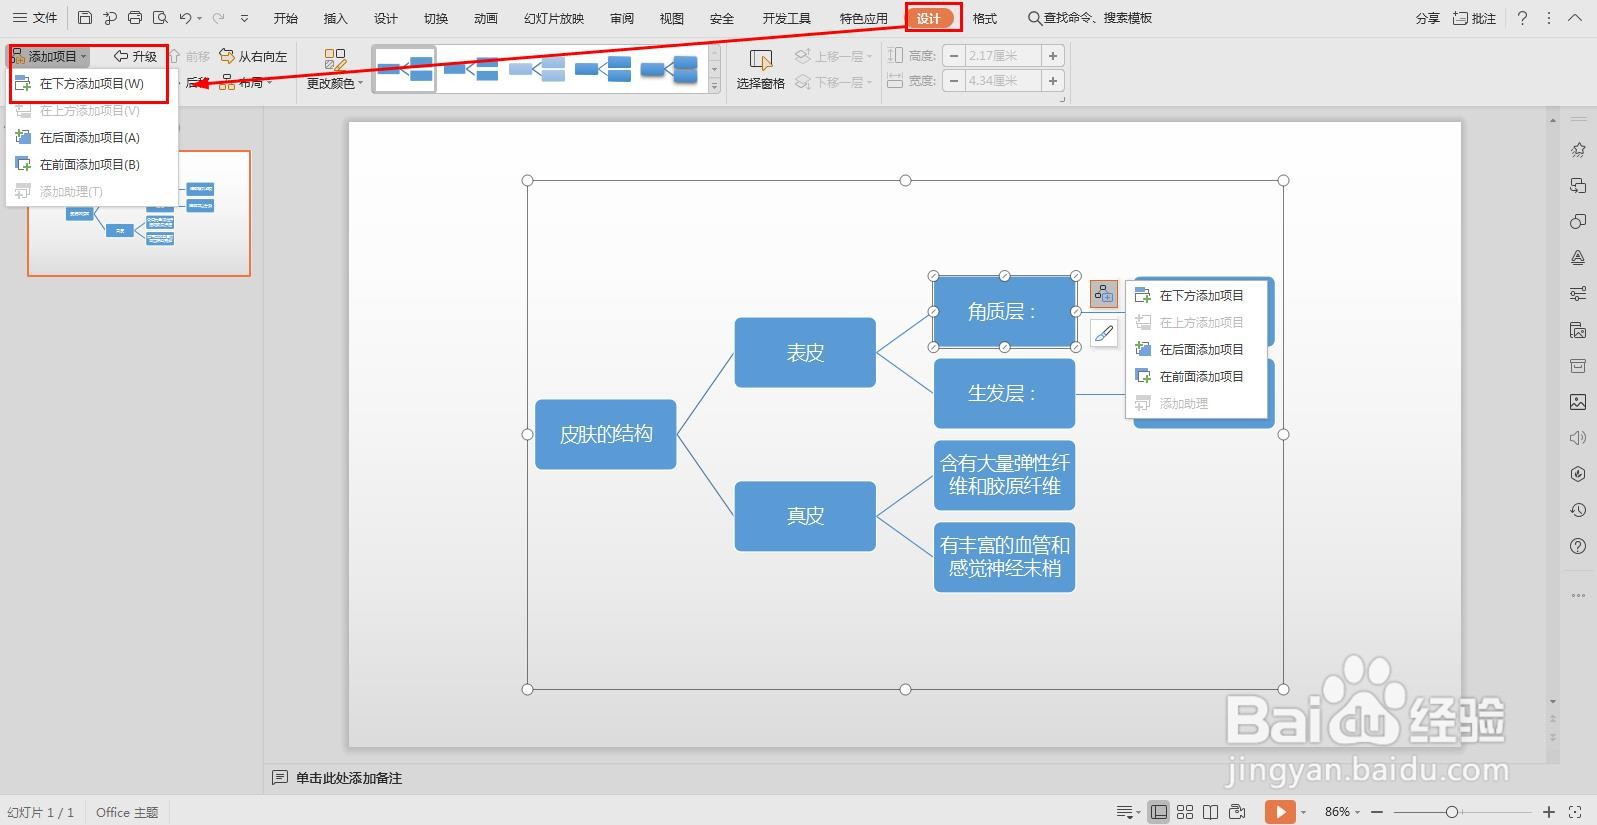The image size is (1597, 825).
Task: Start slideshow with orange play button
Action: (x=1279, y=812)
